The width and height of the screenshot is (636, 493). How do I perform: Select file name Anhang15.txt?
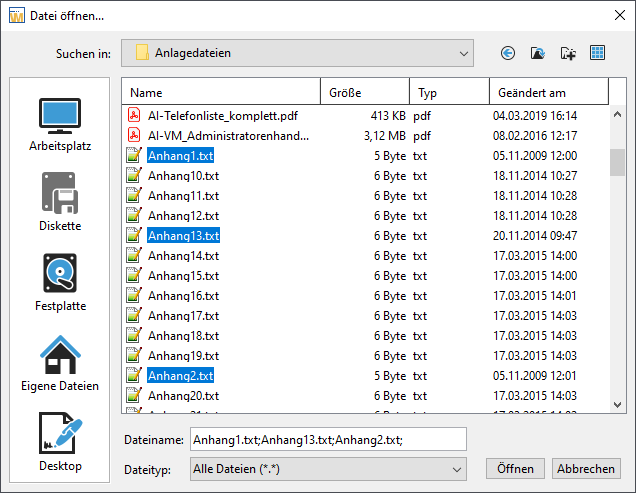[x=183, y=276]
